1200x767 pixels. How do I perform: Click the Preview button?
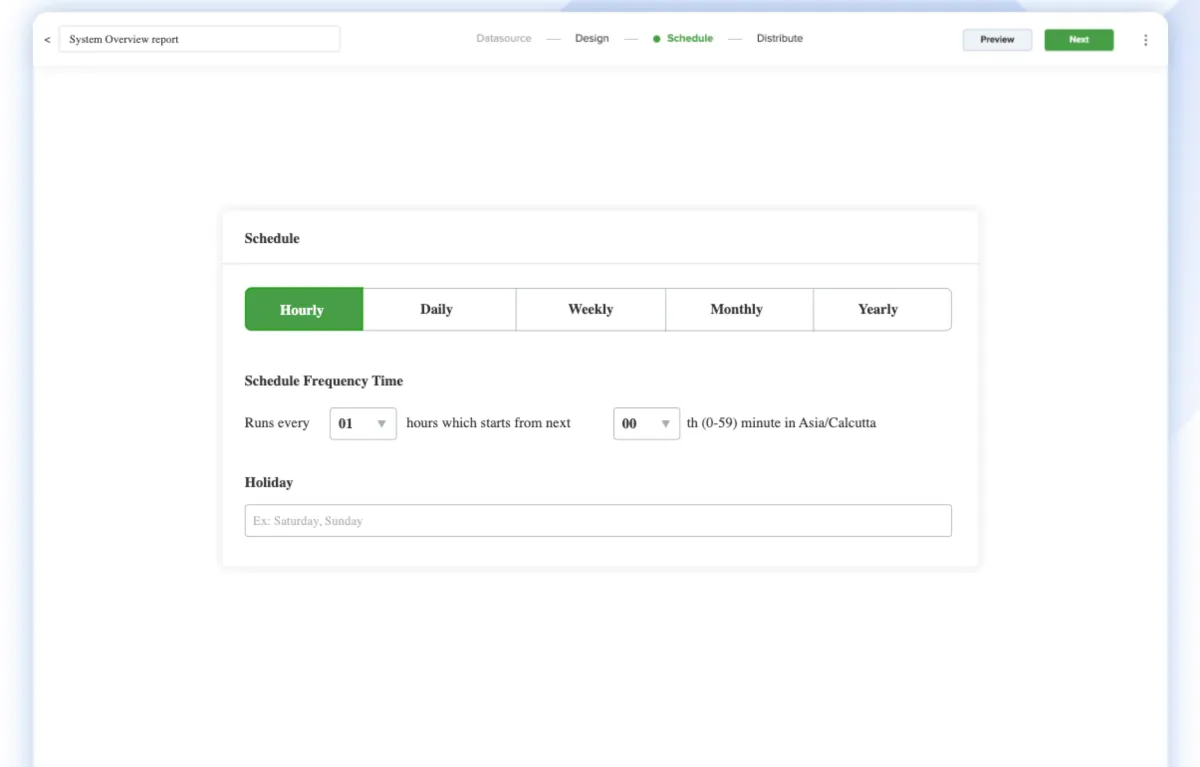[997, 40]
